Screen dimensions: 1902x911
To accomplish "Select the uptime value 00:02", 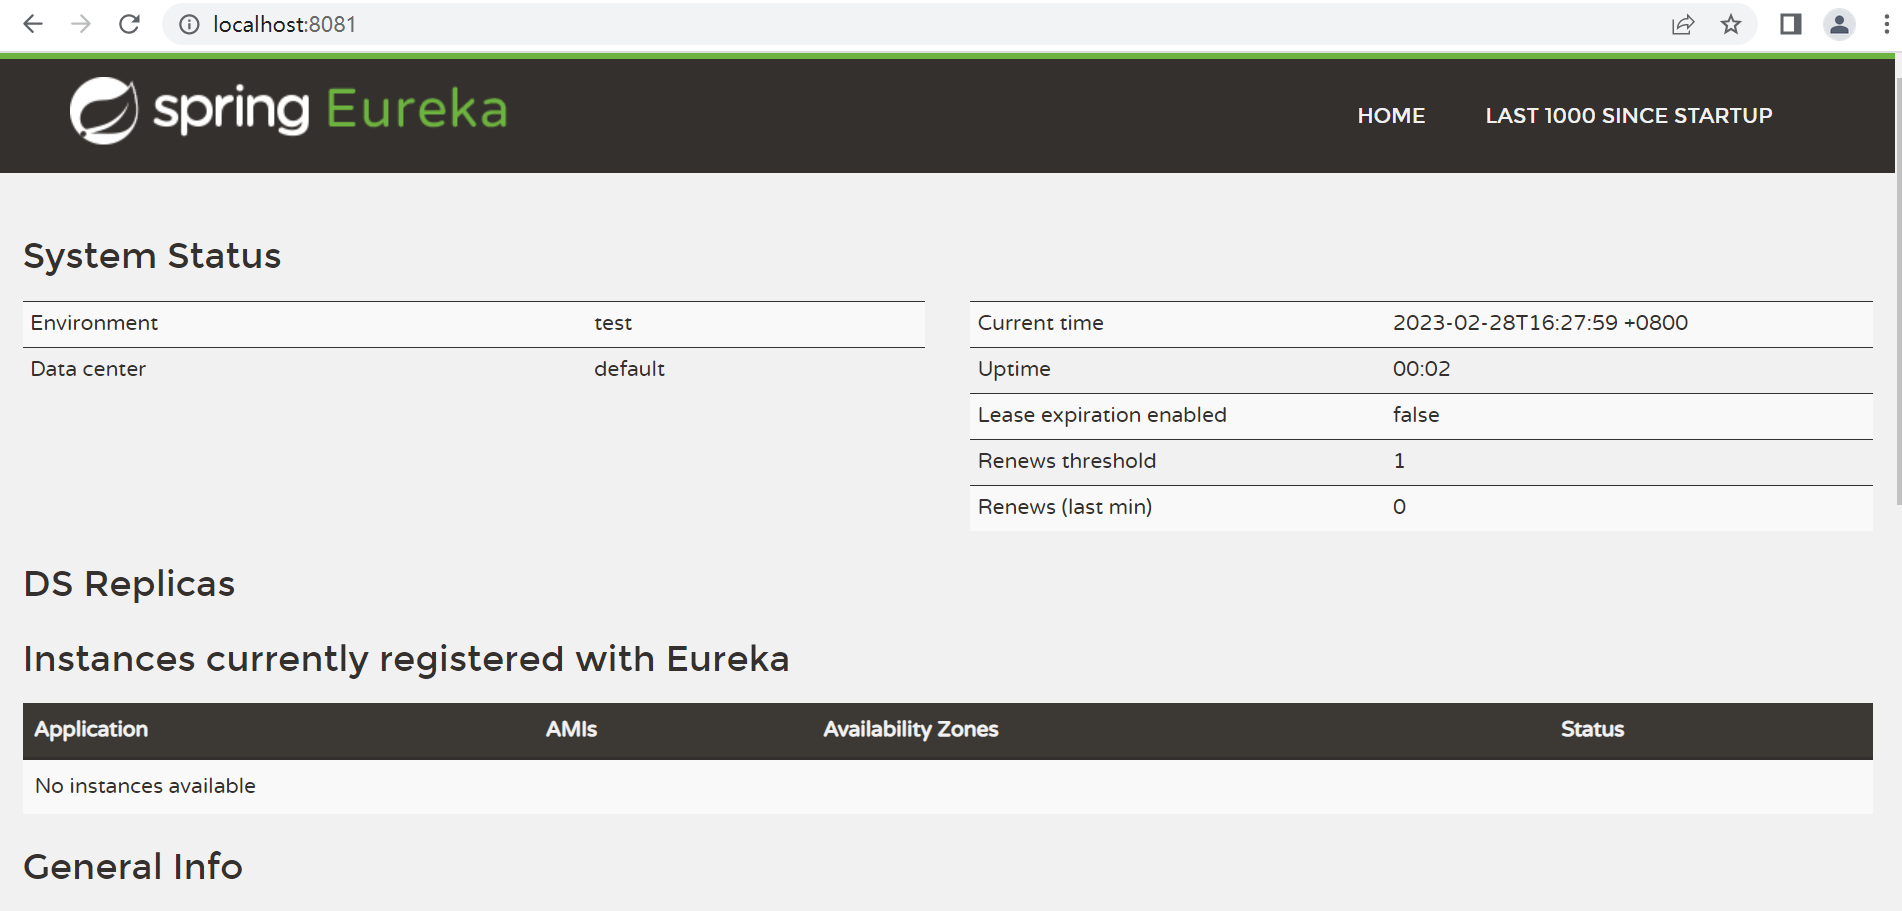I will [1421, 369].
